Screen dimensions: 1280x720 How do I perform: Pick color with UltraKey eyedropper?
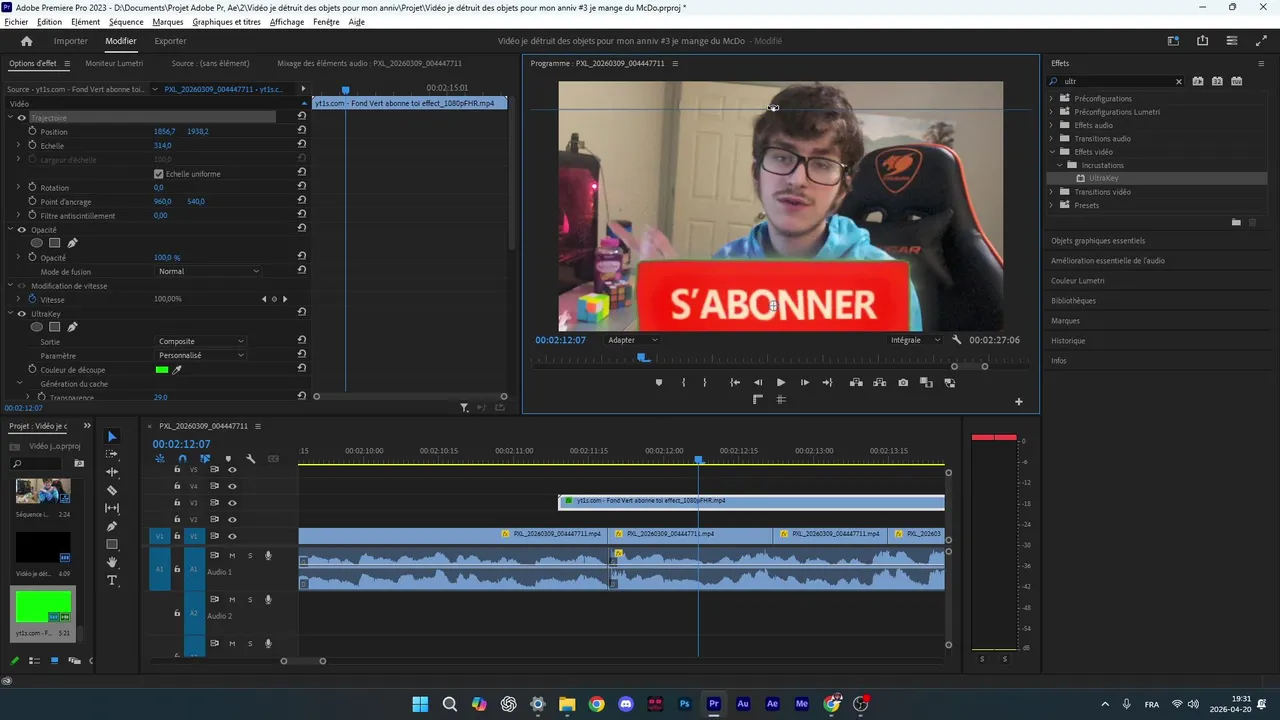[178, 370]
